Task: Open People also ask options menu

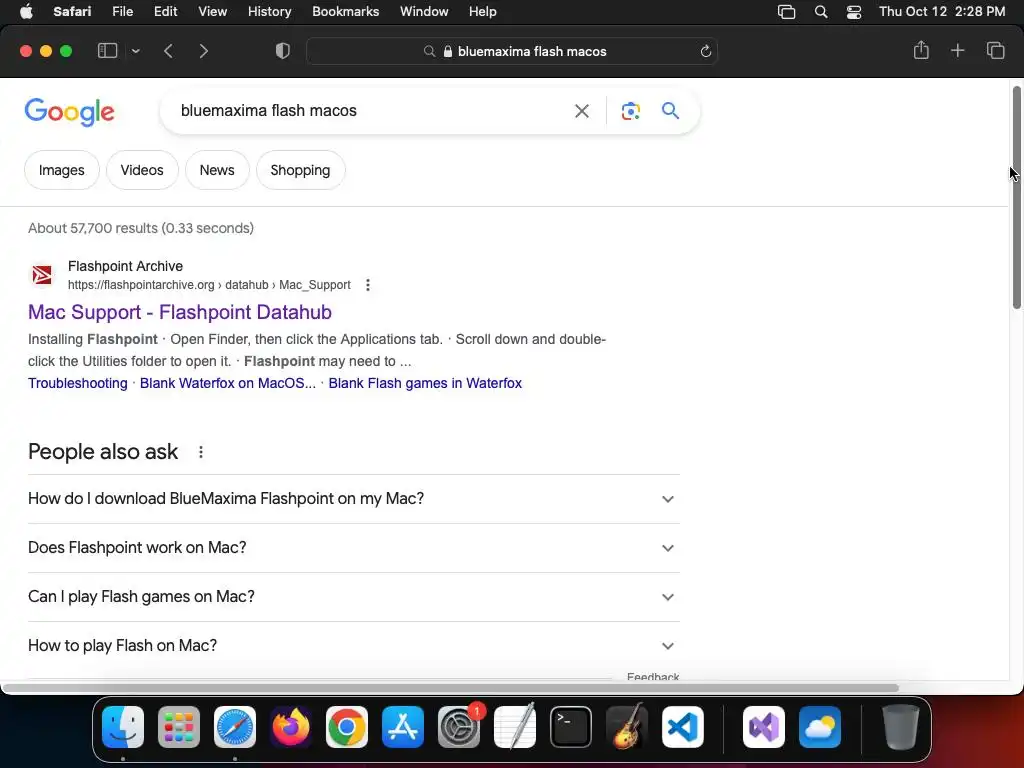Action: [x=200, y=452]
